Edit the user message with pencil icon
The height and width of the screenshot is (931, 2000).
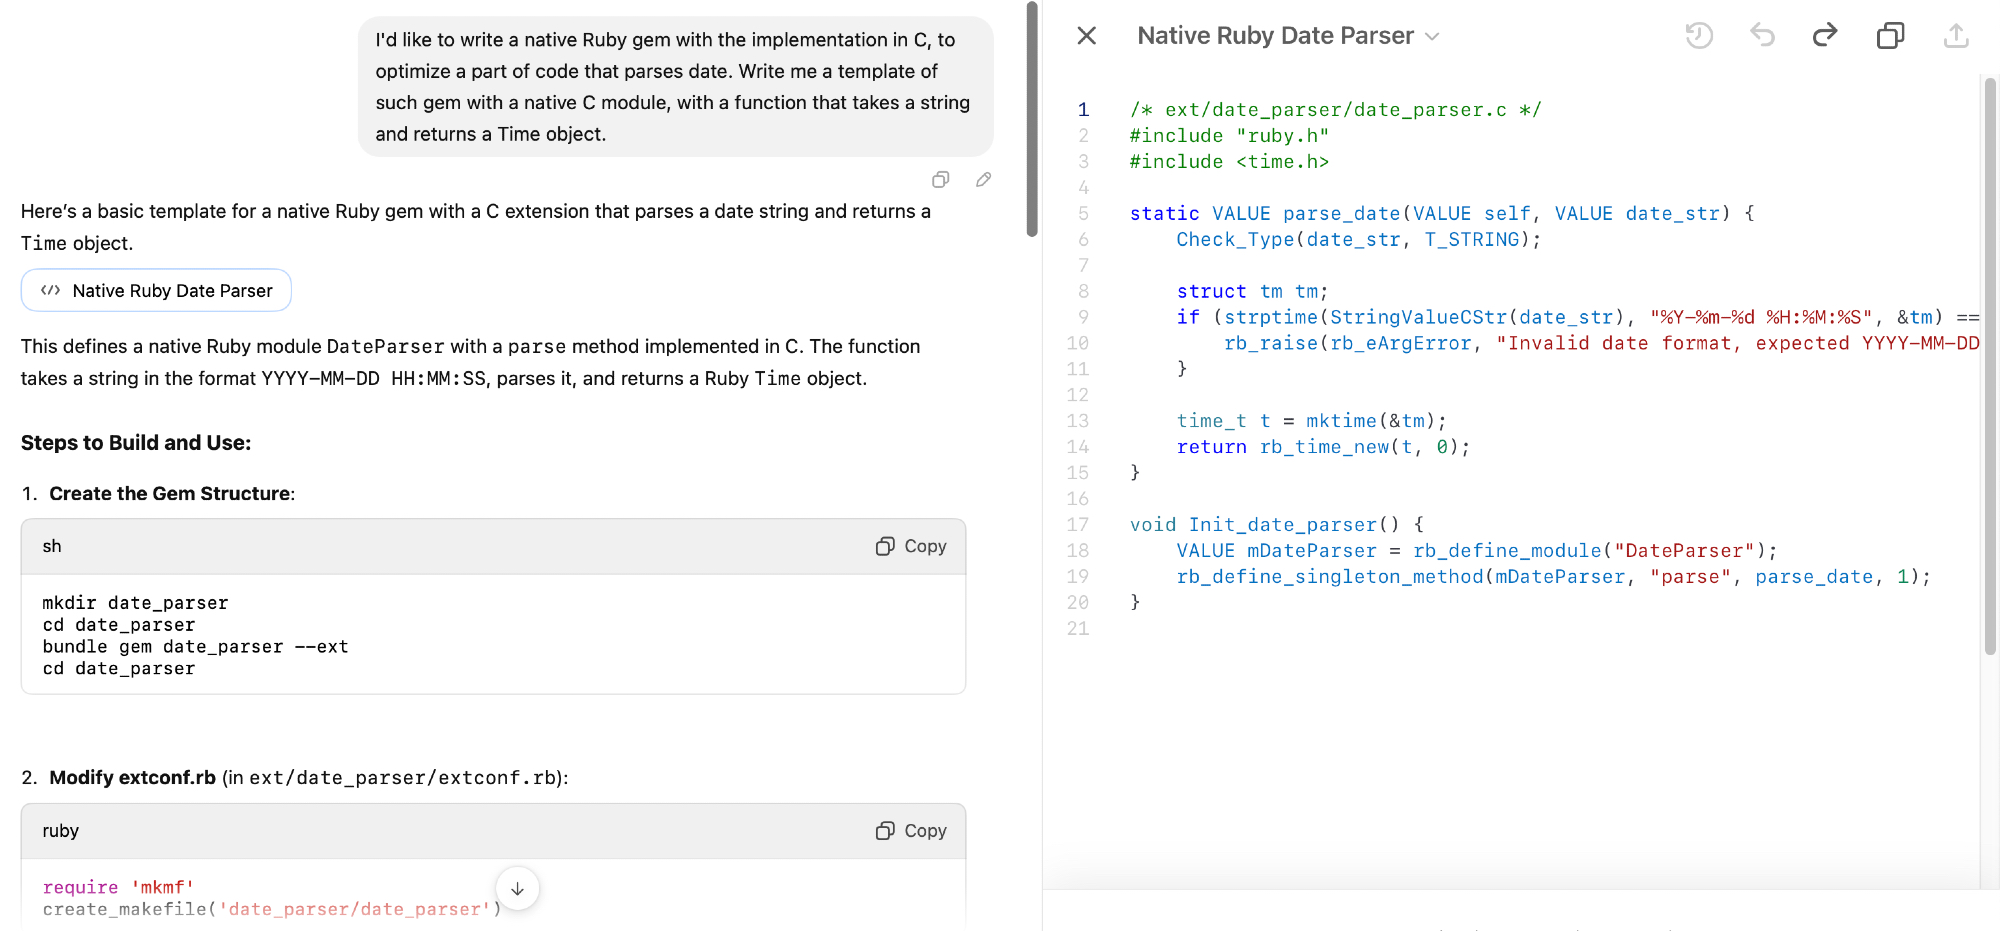pyautogui.click(x=984, y=180)
